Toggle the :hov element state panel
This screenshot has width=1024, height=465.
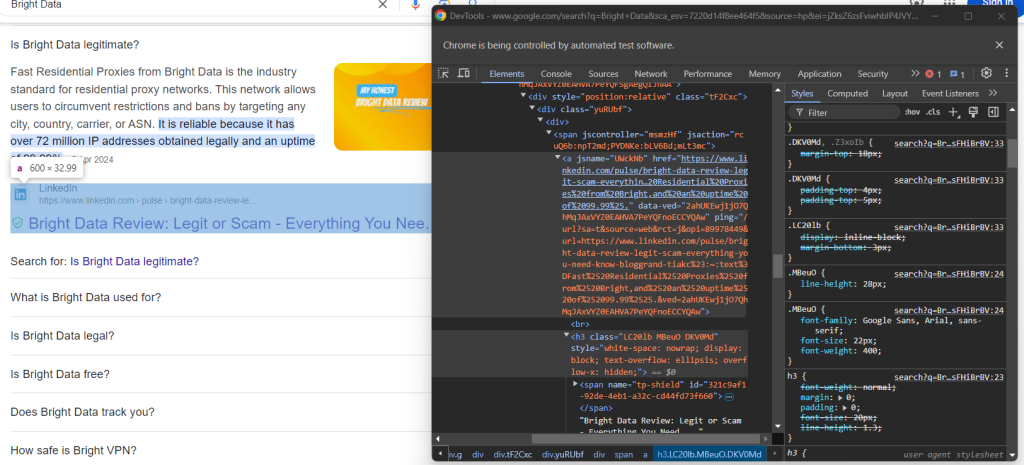(911, 112)
